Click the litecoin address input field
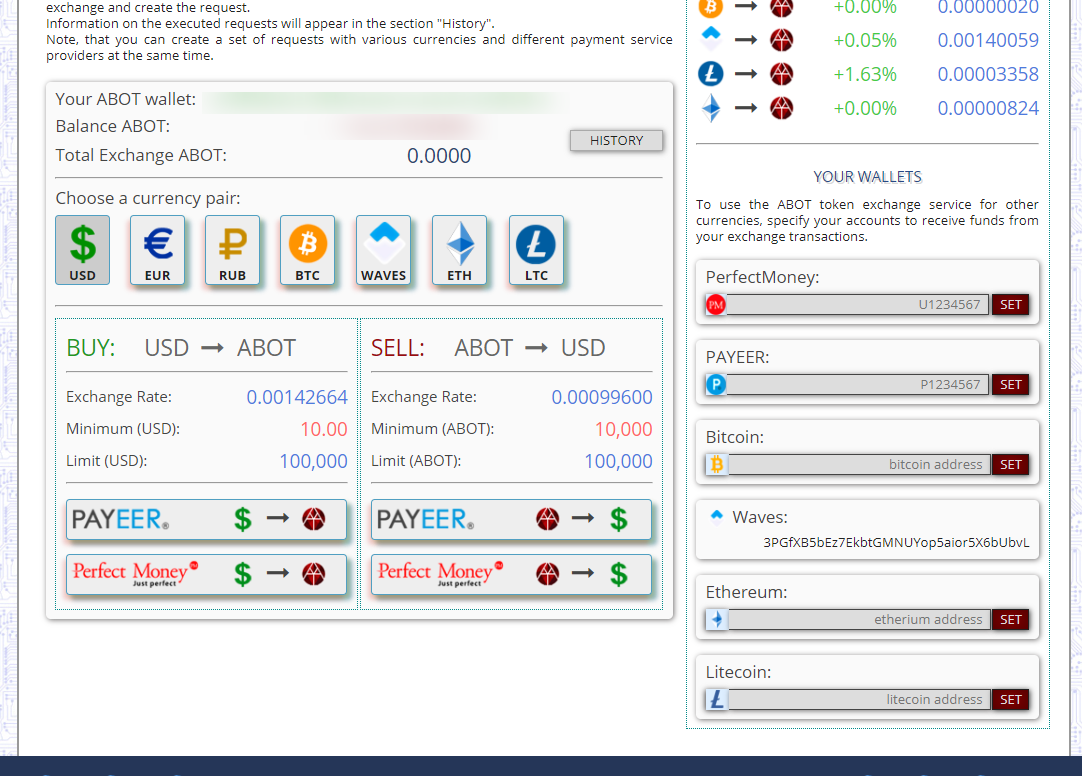This screenshot has width=1082, height=776. coord(860,699)
